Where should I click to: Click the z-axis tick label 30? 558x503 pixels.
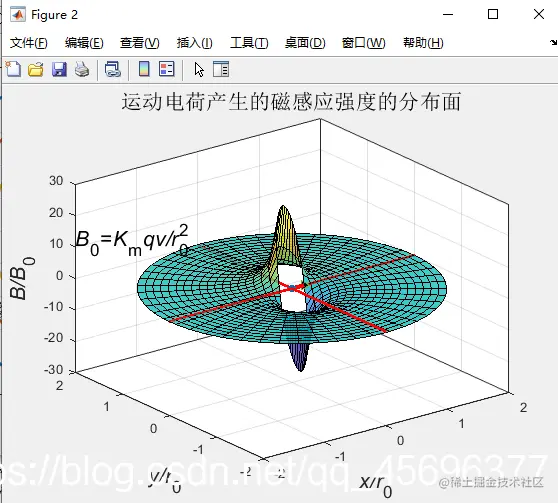[x=56, y=181]
